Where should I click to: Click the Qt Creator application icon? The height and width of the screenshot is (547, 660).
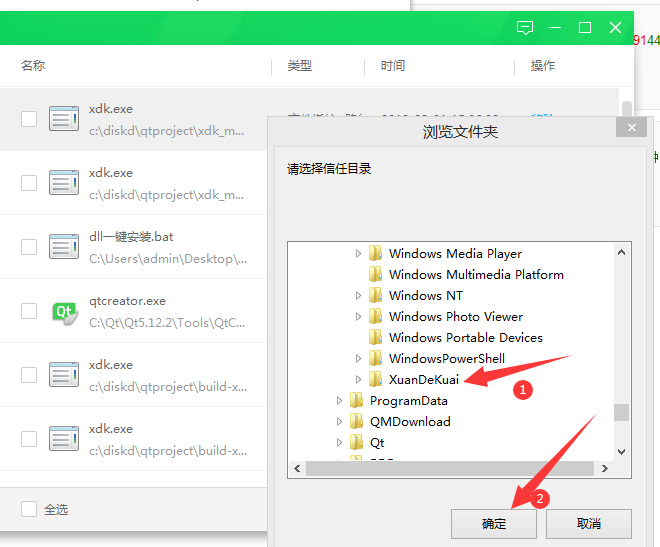point(64,312)
